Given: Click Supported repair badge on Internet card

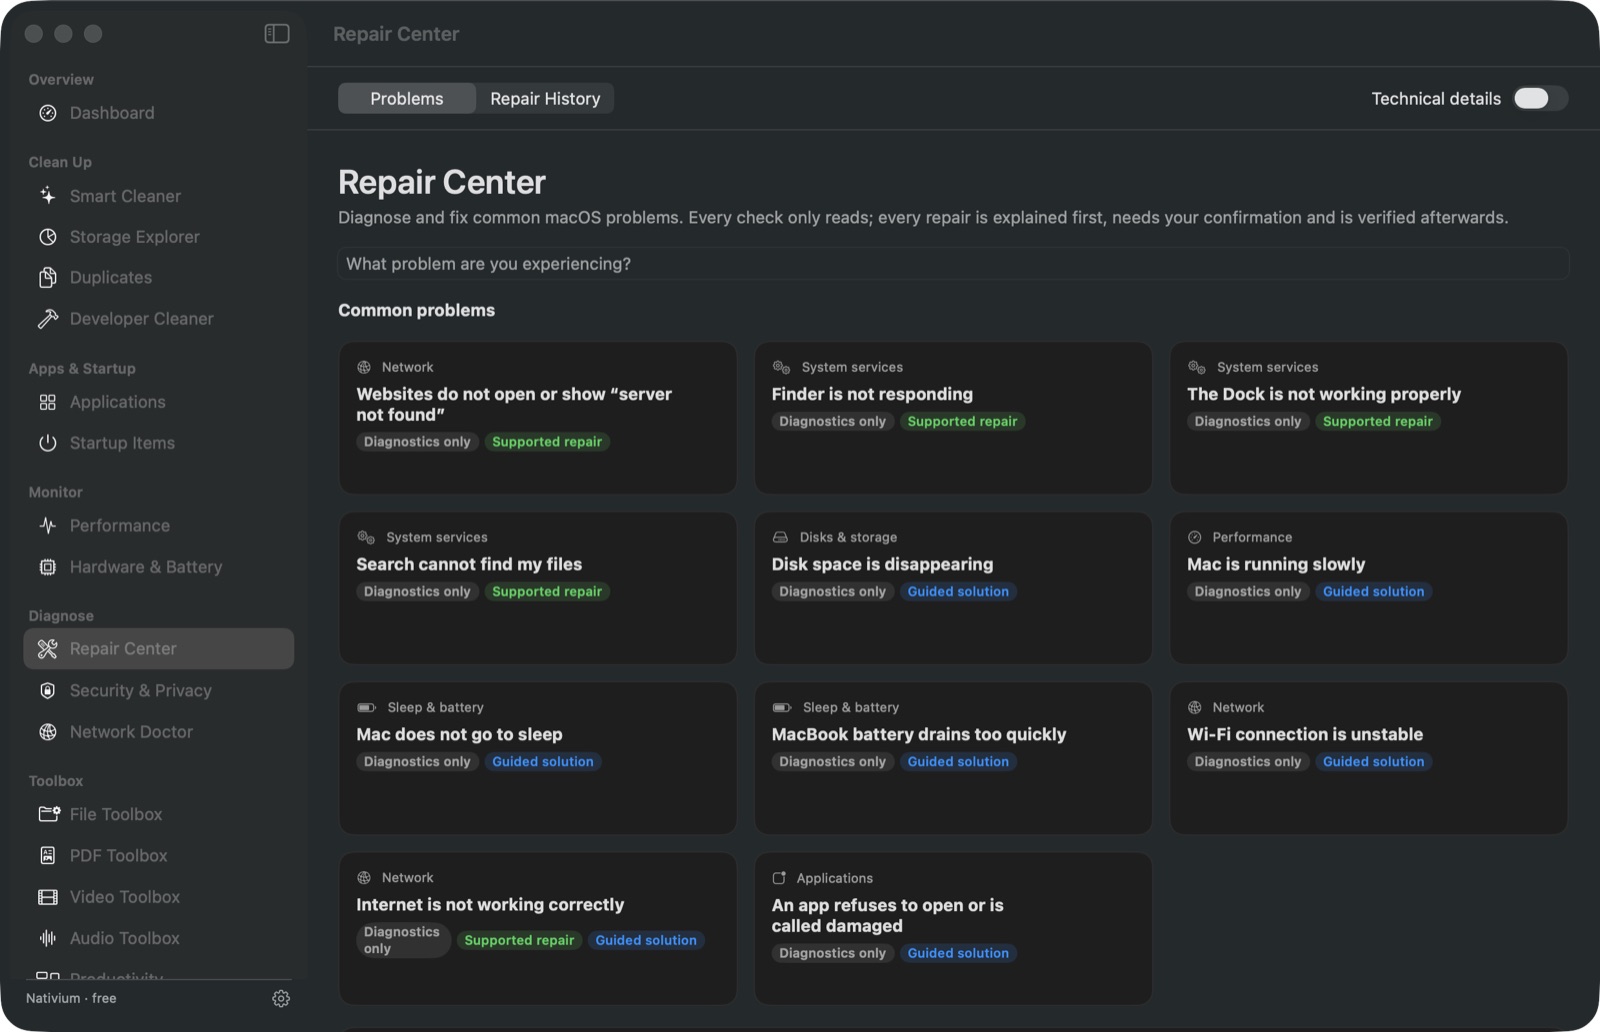Looking at the screenshot, I should point(519,940).
